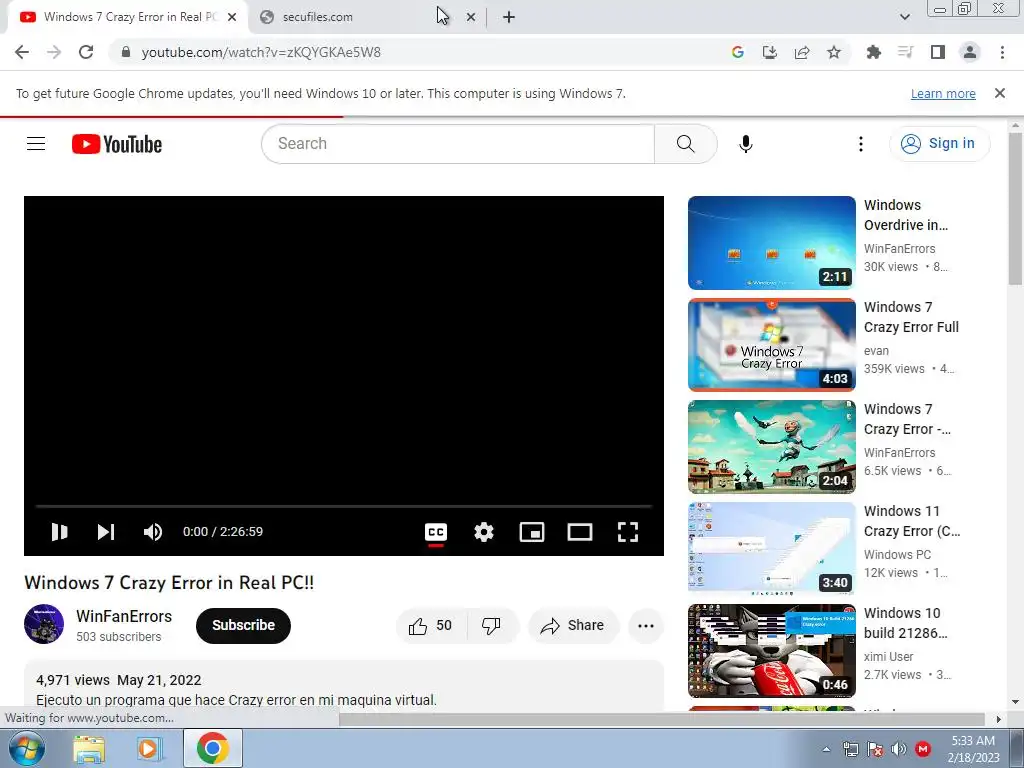Click the address bar URL
This screenshot has height=768, width=1024.
(261, 52)
